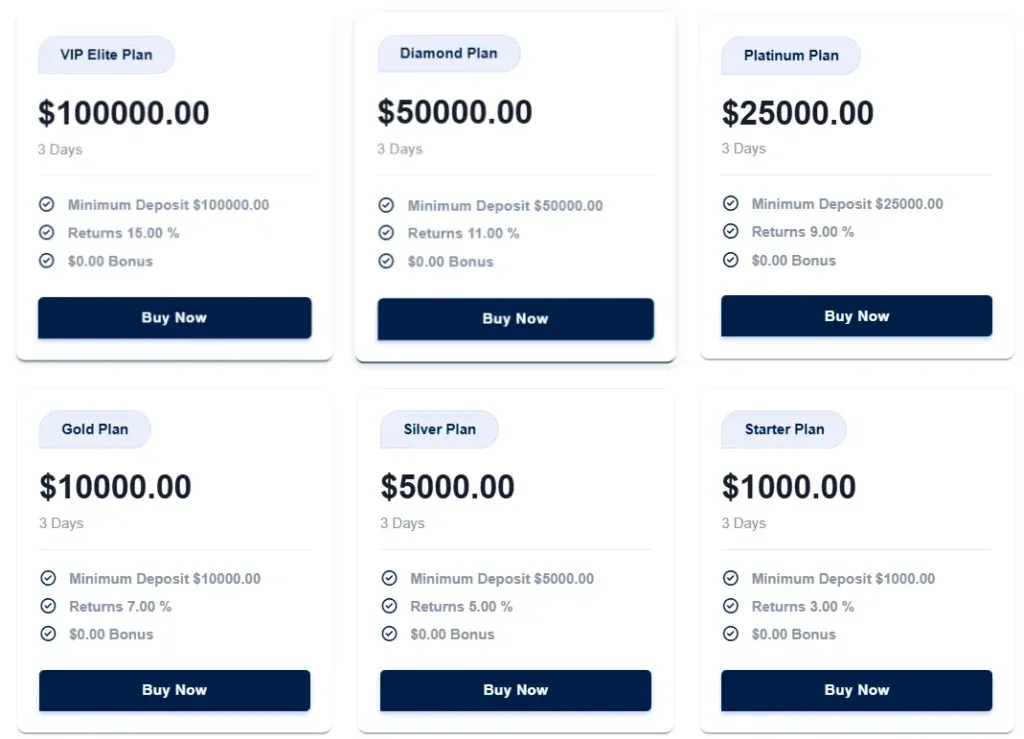The image size is (1024, 739).
Task: Select the Silver Plan badge
Action: tap(439, 430)
